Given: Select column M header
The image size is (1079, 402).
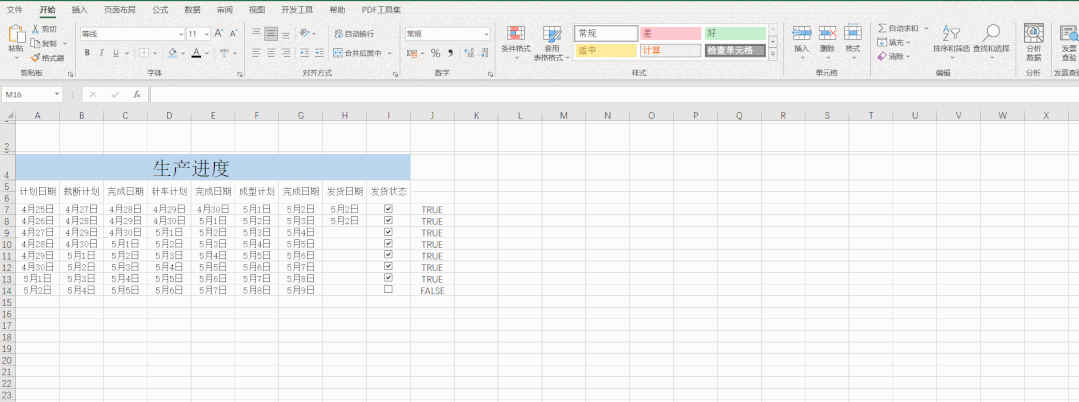Looking at the screenshot, I should pyautogui.click(x=564, y=116).
